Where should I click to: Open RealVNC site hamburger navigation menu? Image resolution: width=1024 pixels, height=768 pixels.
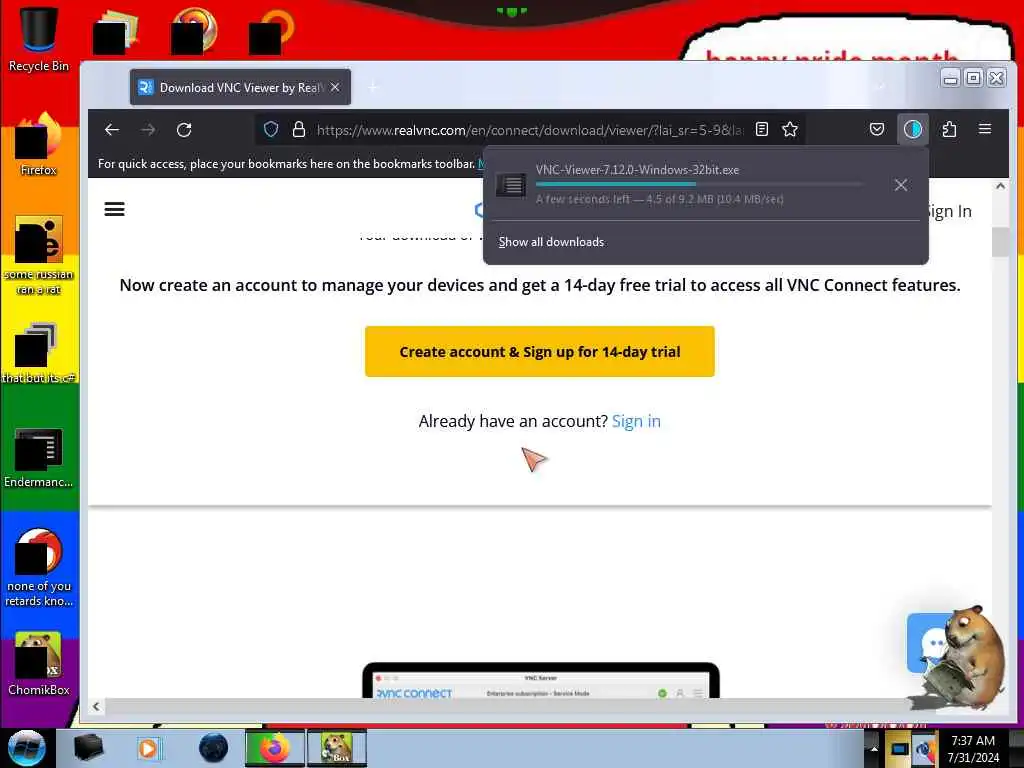click(114, 209)
